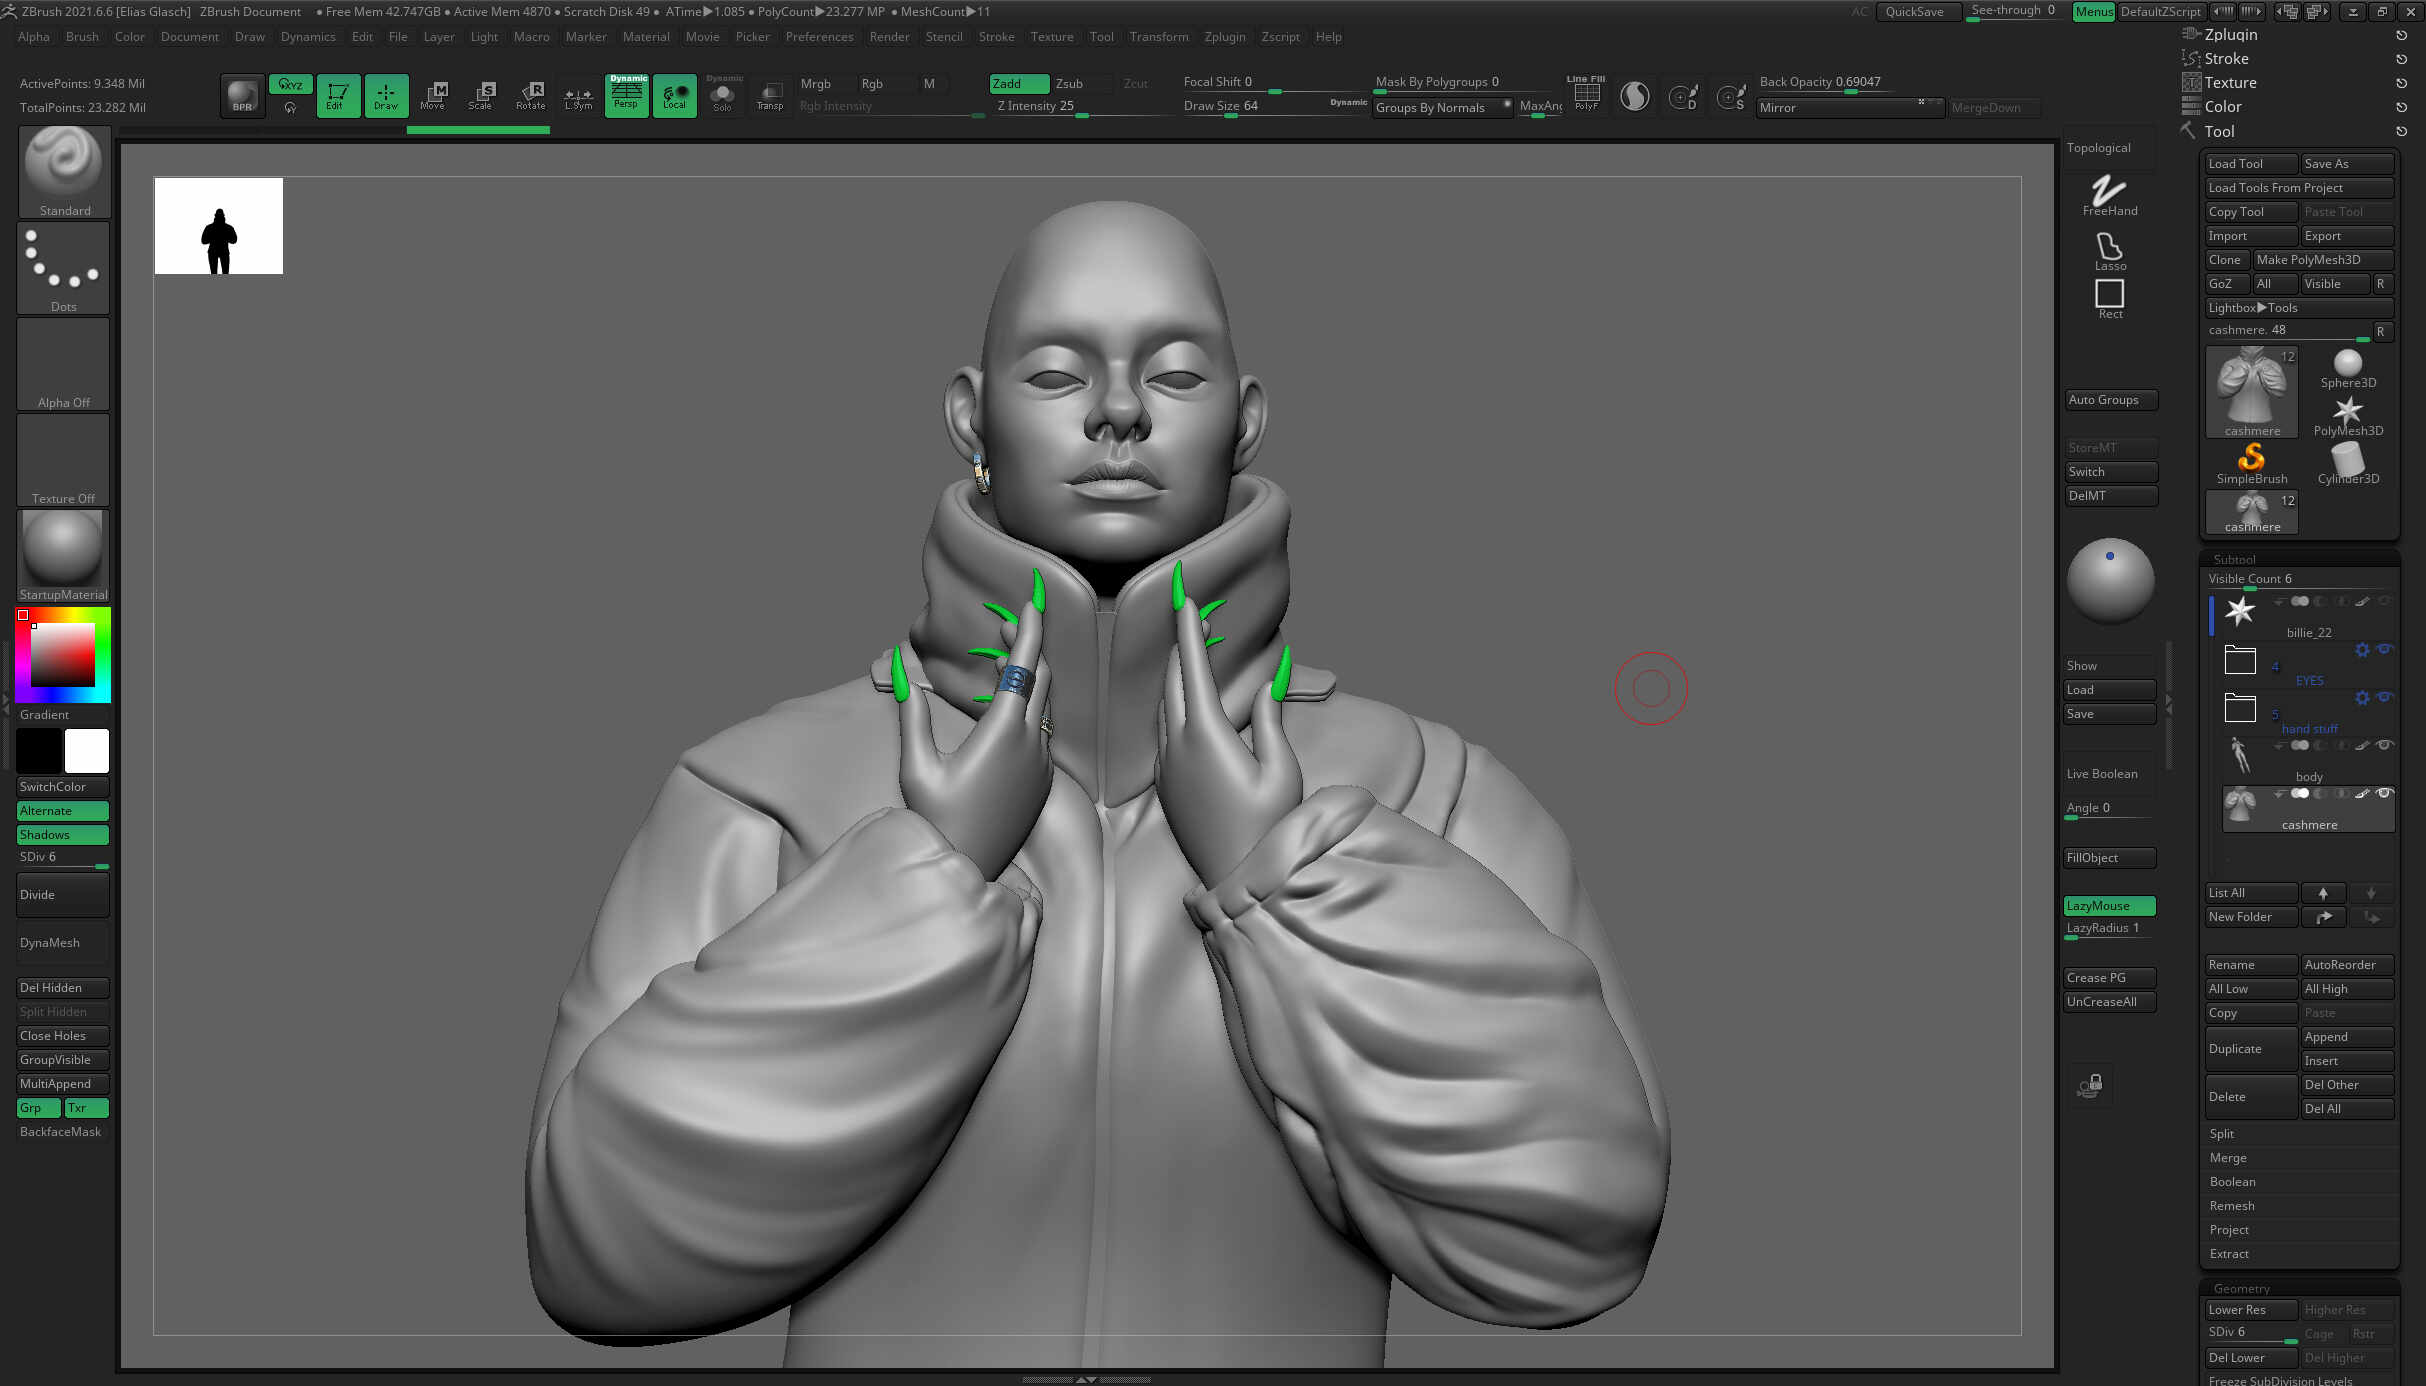Screen dimensions: 2426x1386
Task: Switch to the Move transform tool
Action: (x=435, y=95)
